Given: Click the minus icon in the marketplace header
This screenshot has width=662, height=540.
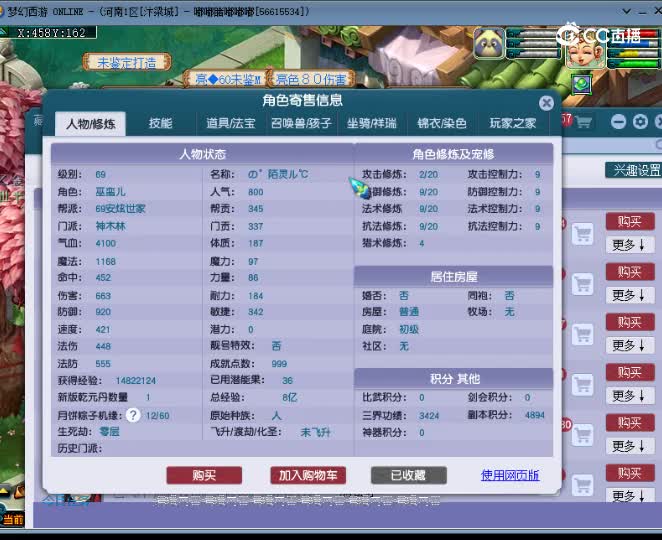Looking at the screenshot, I should pos(618,122).
